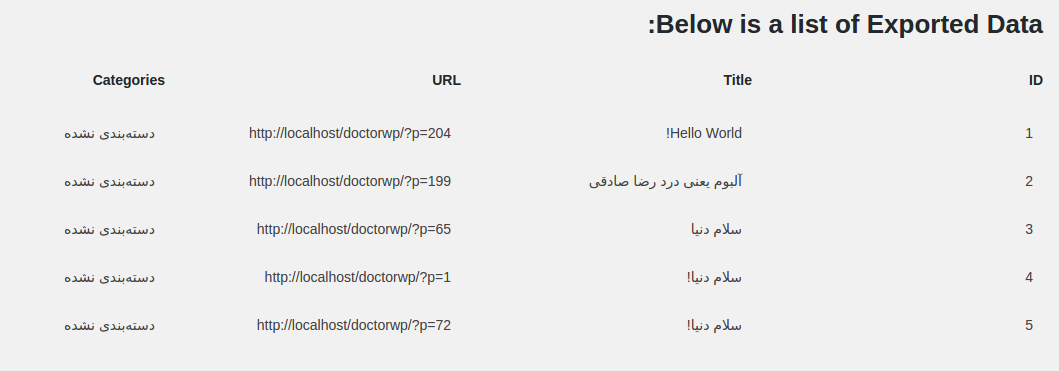Click ID number 5 cell
This screenshot has width=1059, height=371.
point(1029,325)
